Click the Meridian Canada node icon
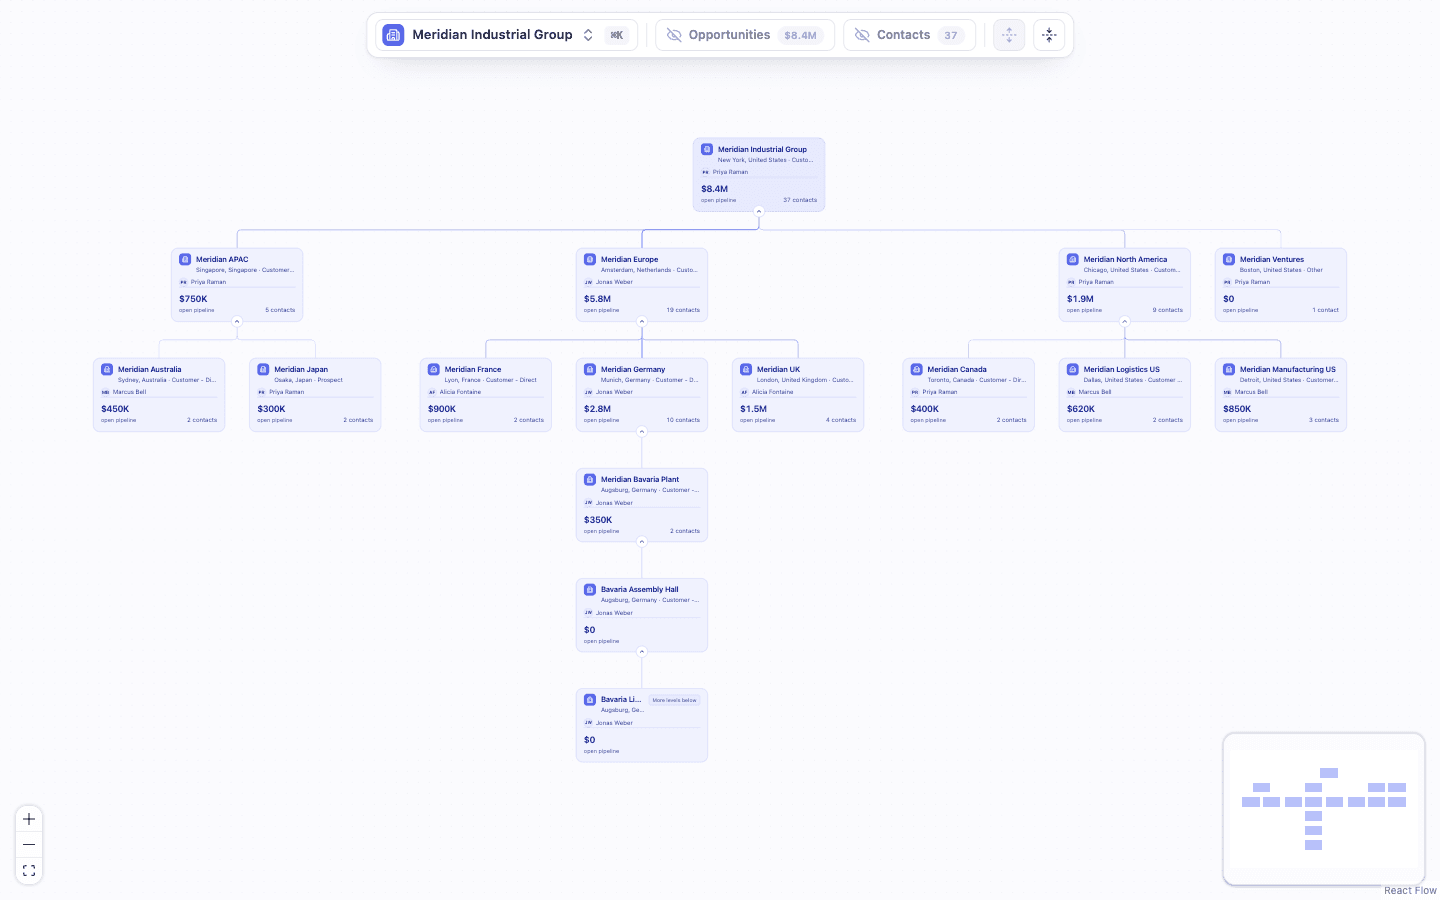The image size is (1440, 900). point(916,369)
